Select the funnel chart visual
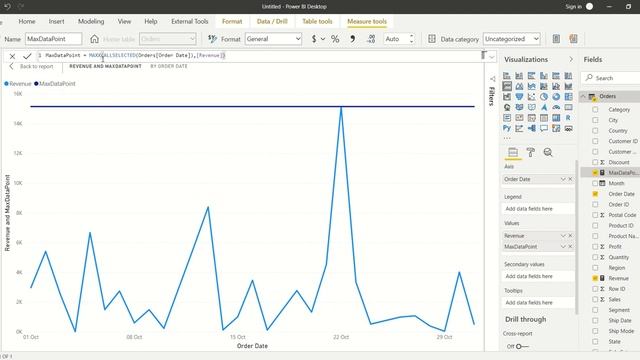 coord(519,97)
